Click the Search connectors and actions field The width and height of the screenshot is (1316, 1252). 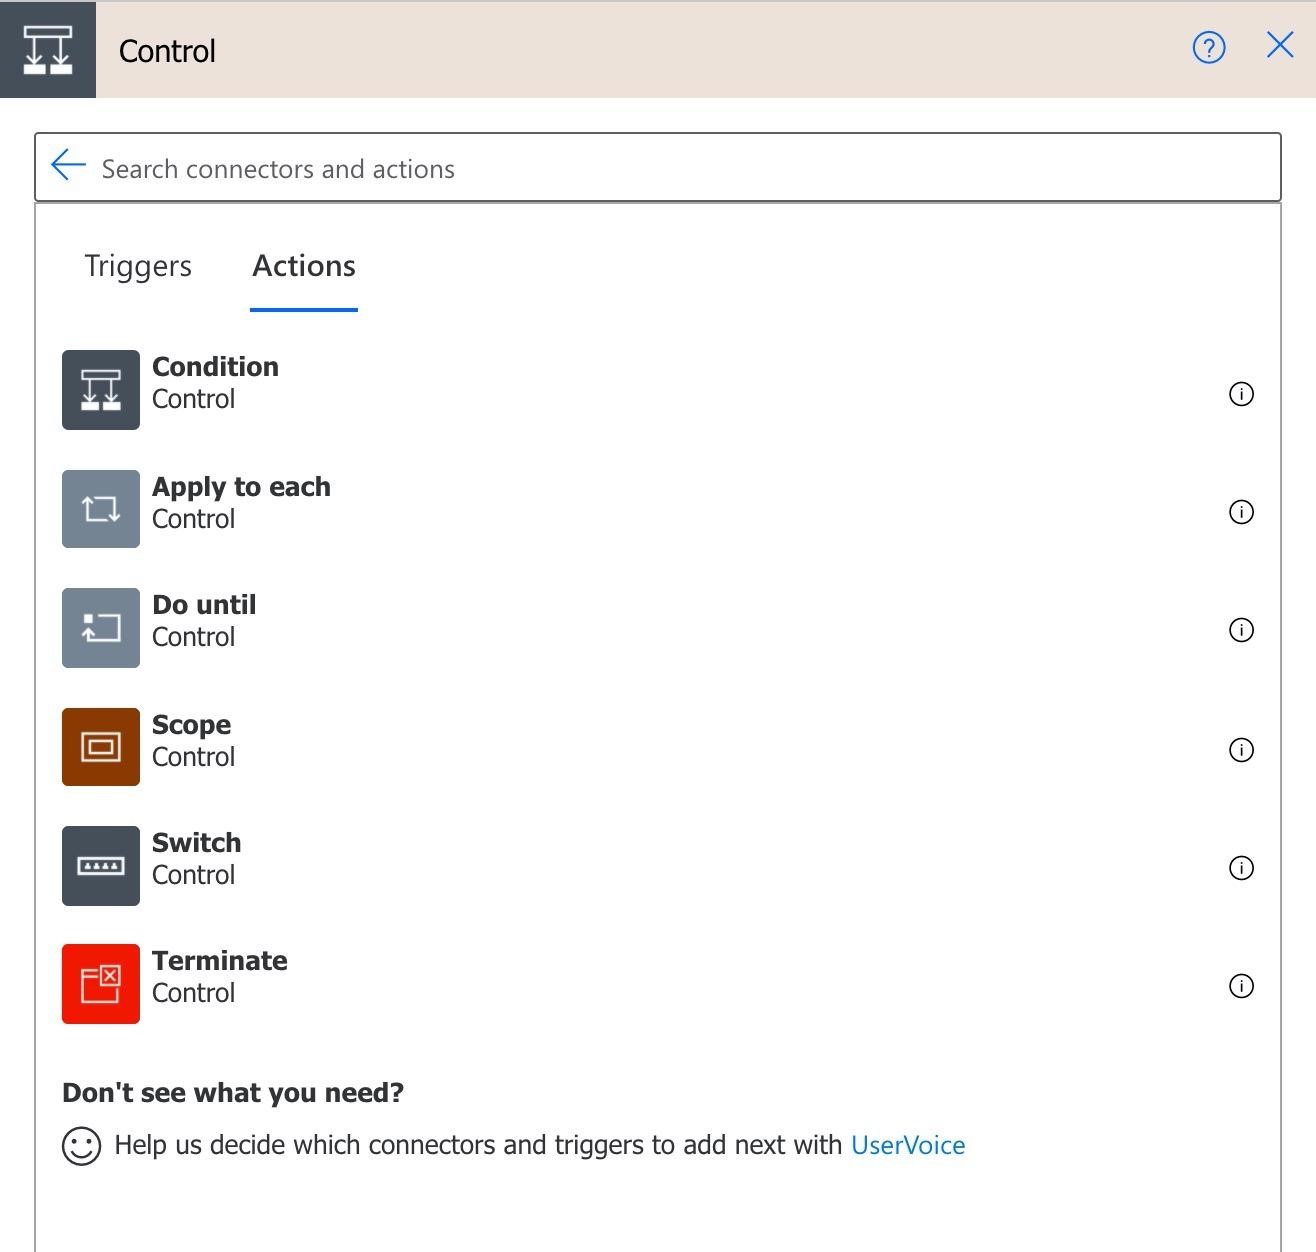(x=680, y=169)
